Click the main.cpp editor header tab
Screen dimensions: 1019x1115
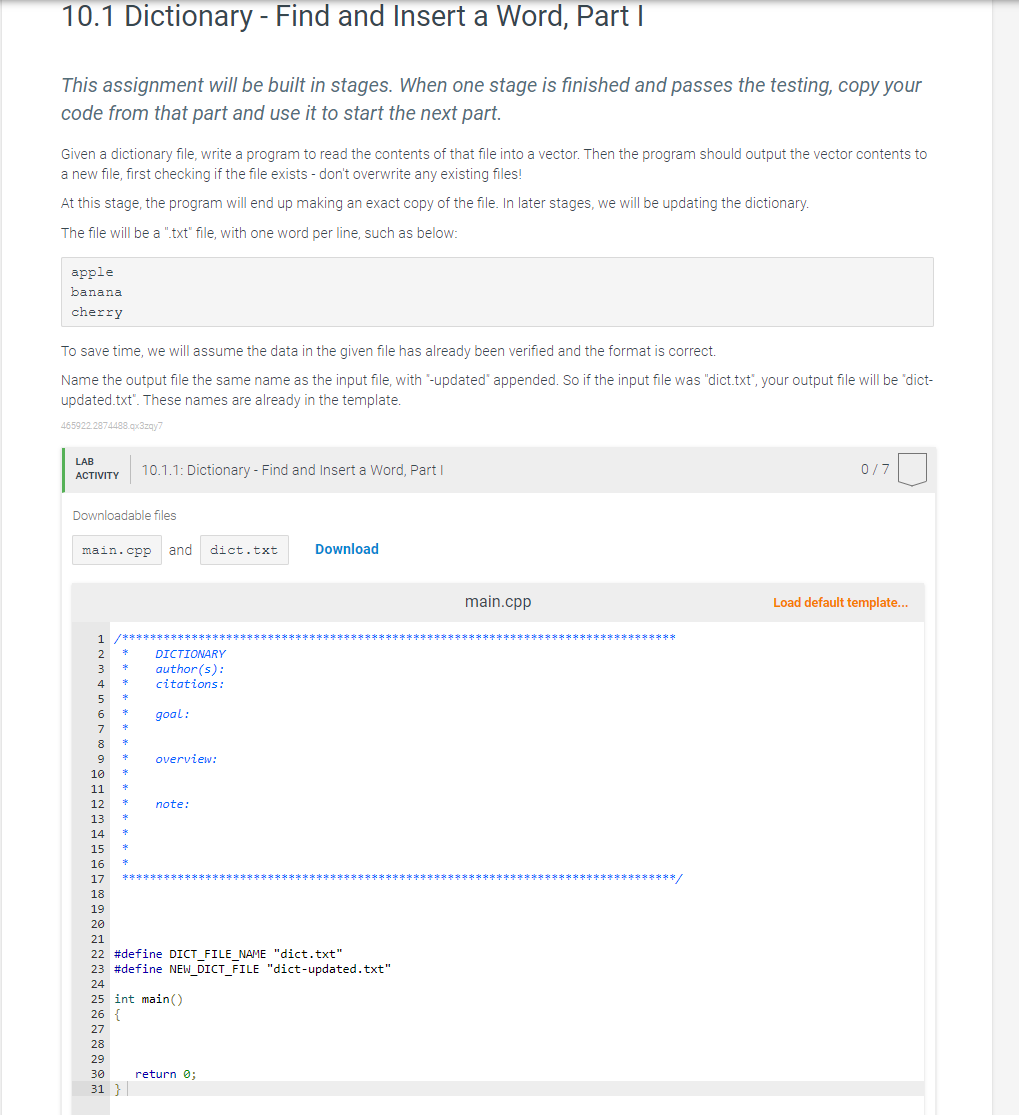coord(498,602)
